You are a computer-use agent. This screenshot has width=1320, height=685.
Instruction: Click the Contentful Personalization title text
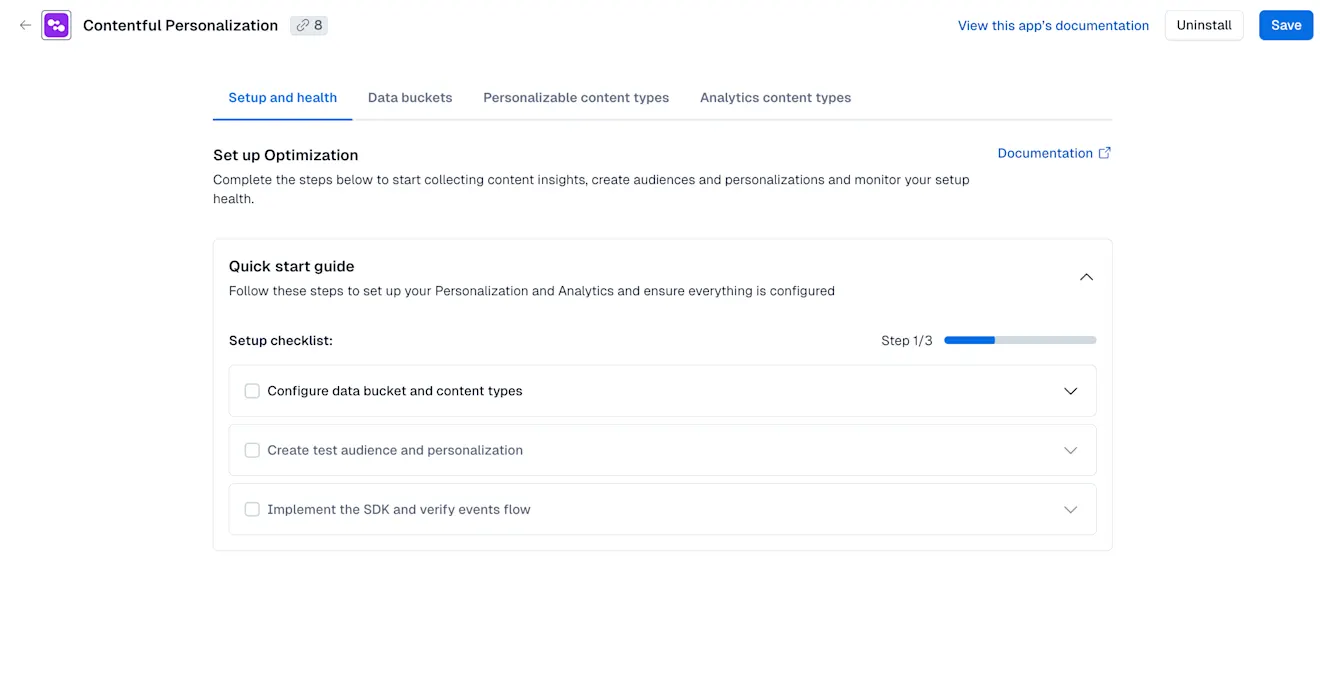pyautogui.click(x=180, y=25)
